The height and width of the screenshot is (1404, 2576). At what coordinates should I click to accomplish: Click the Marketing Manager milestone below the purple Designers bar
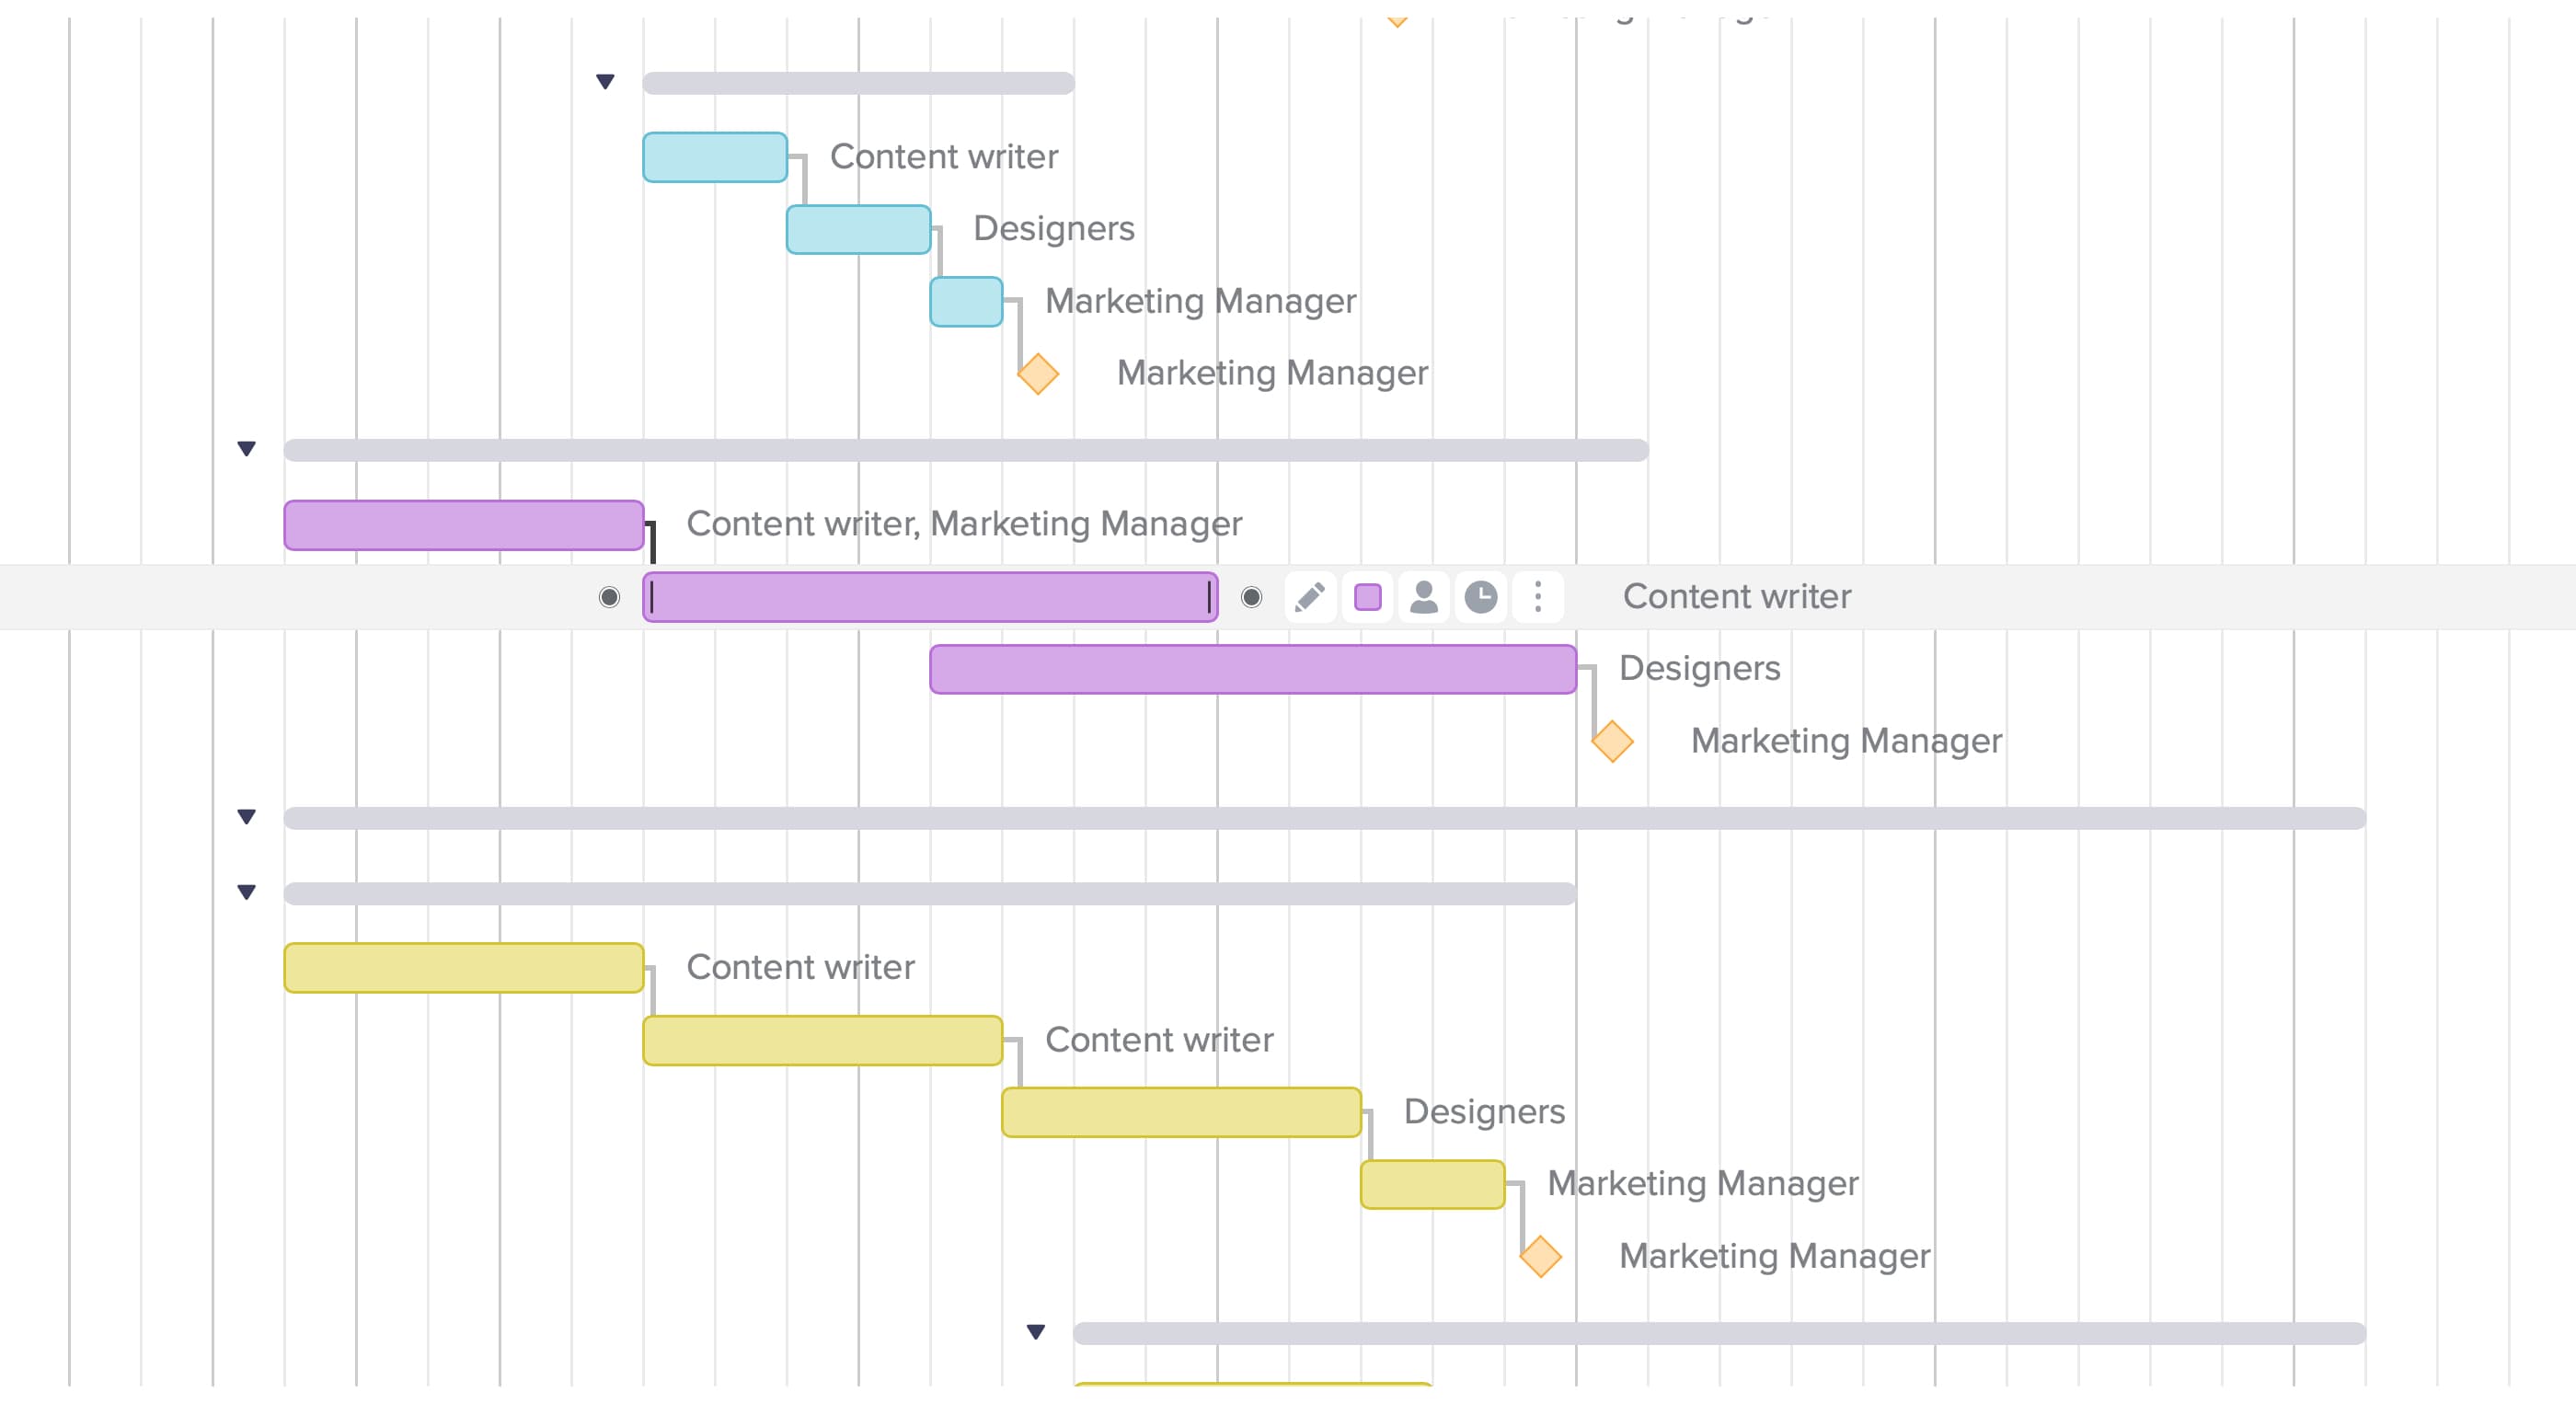[1612, 741]
